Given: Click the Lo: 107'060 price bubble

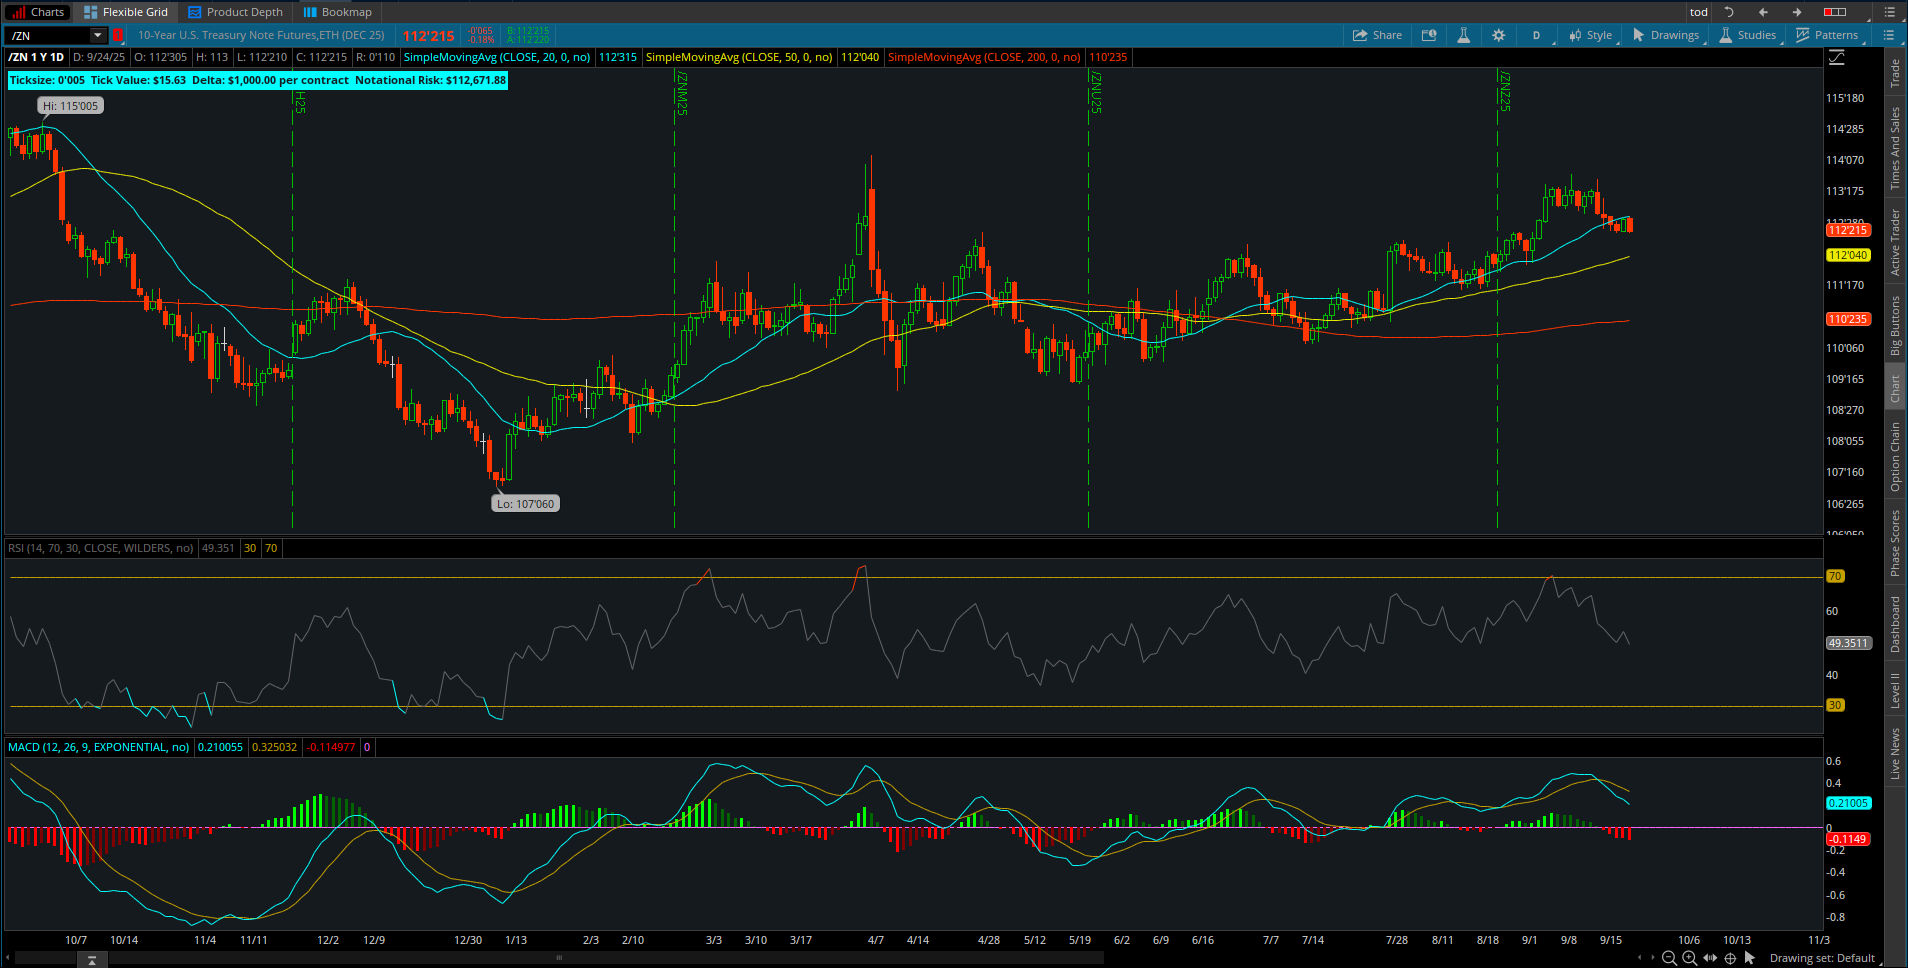Looking at the screenshot, I should point(525,504).
